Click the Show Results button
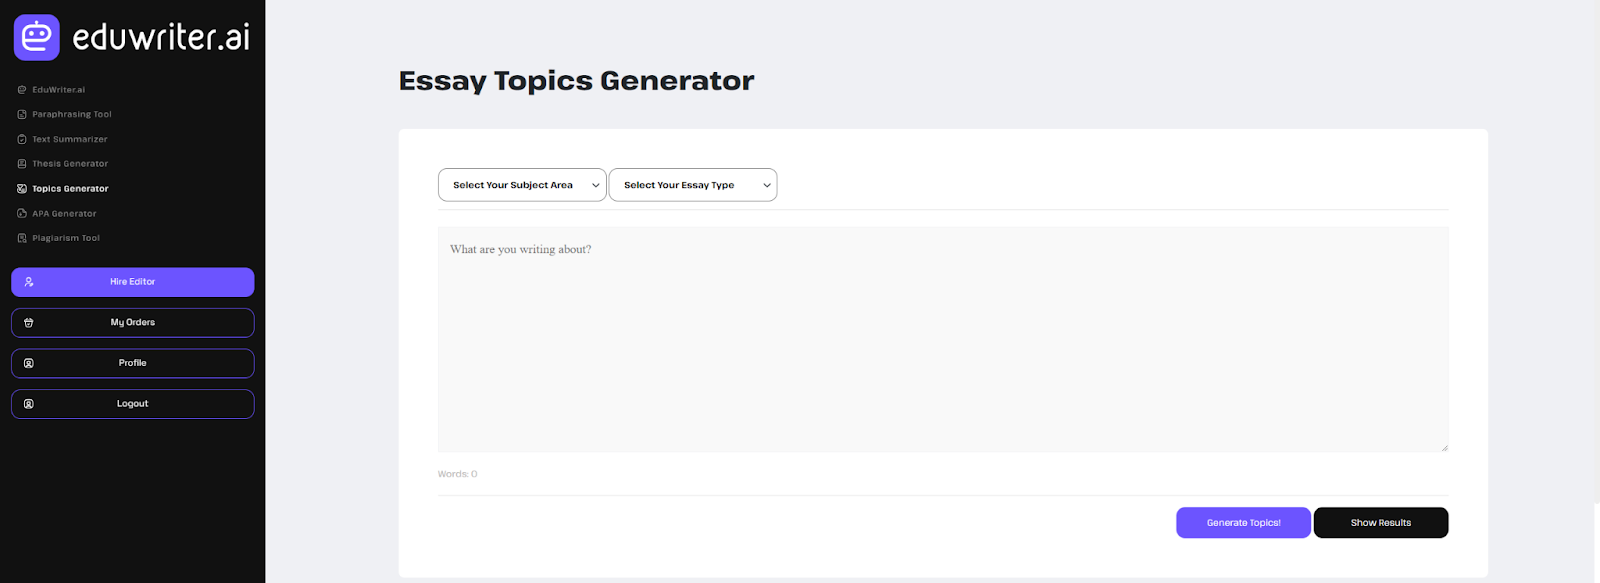The image size is (1600, 583). pos(1381,523)
